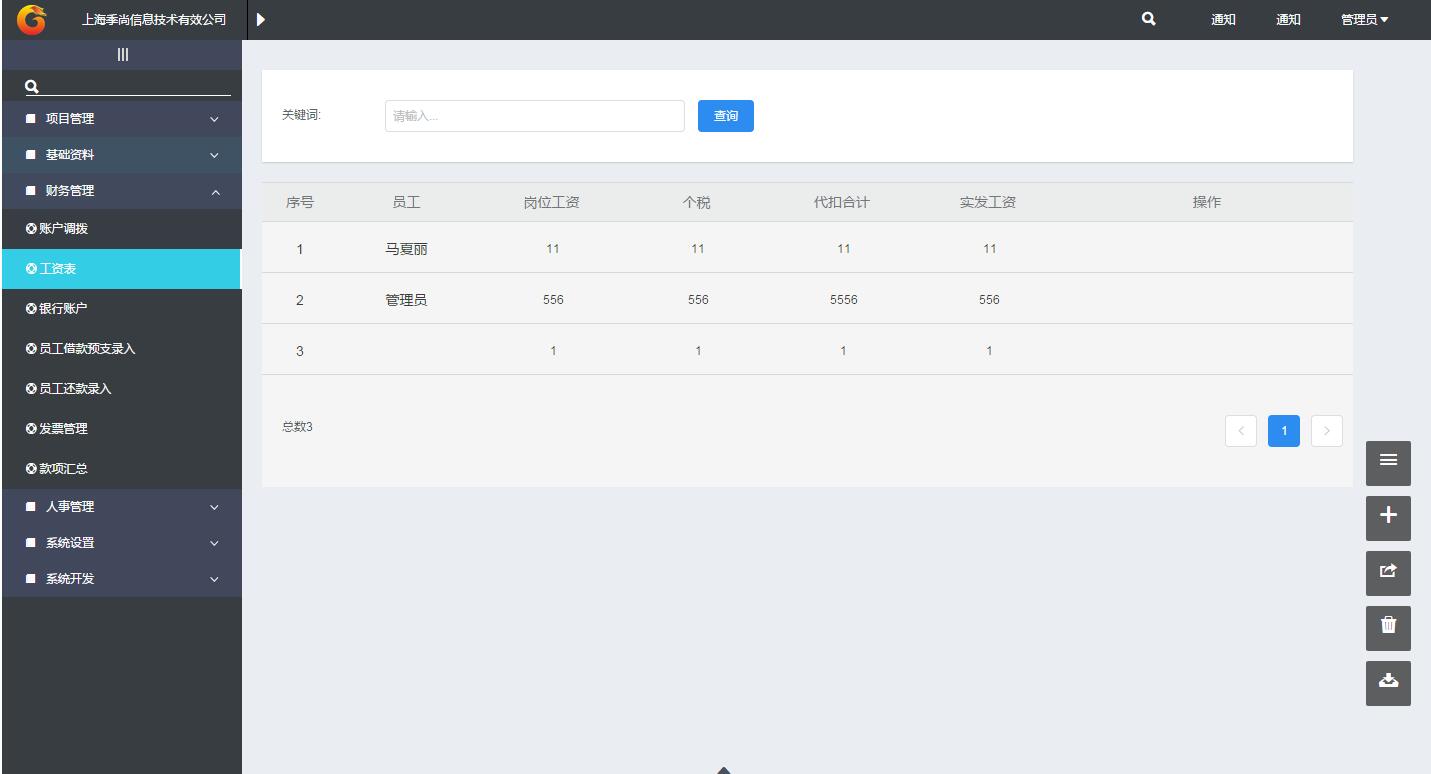
Task: Collapse 财务管理 with its up chevron
Action: (x=215, y=191)
